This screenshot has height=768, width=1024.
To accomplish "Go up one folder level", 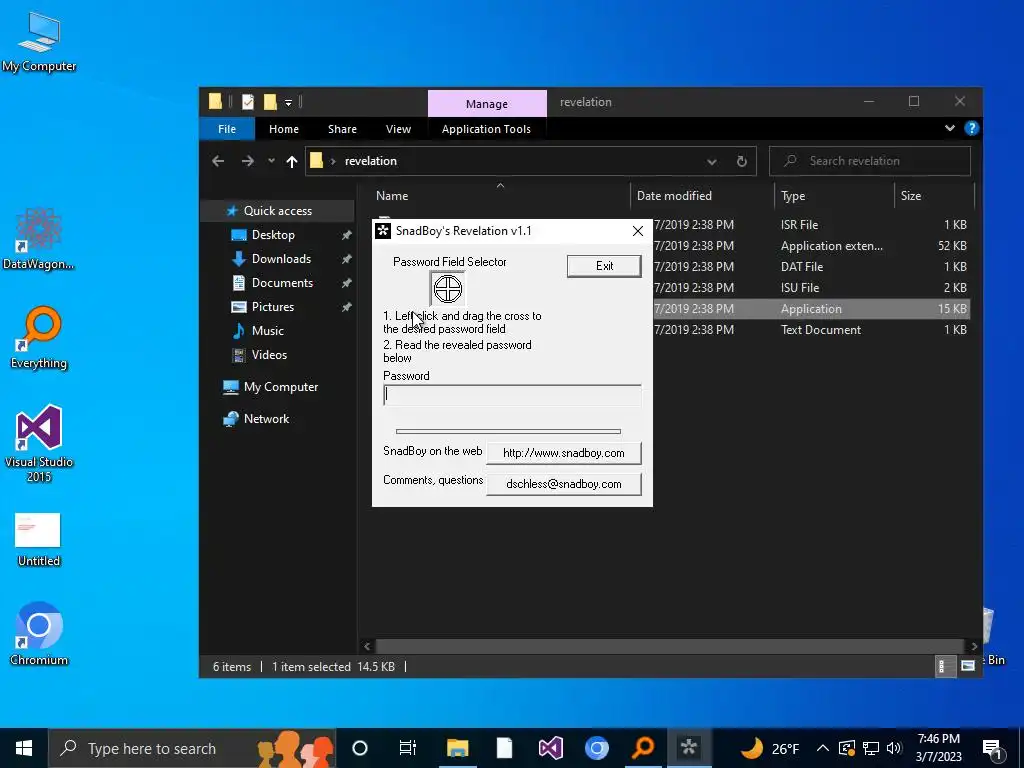I will pyautogui.click(x=291, y=161).
